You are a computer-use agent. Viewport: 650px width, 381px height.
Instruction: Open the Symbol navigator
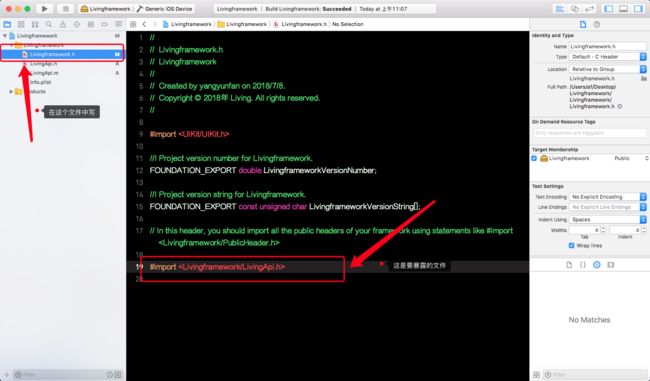pos(35,24)
